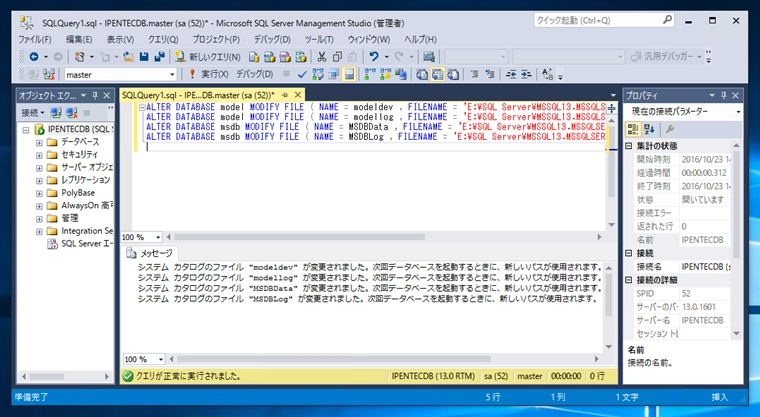Image resolution: width=760 pixels, height=417 pixels.
Task: Save the query with the floppy disk icon
Action: pyautogui.click(x=144, y=57)
